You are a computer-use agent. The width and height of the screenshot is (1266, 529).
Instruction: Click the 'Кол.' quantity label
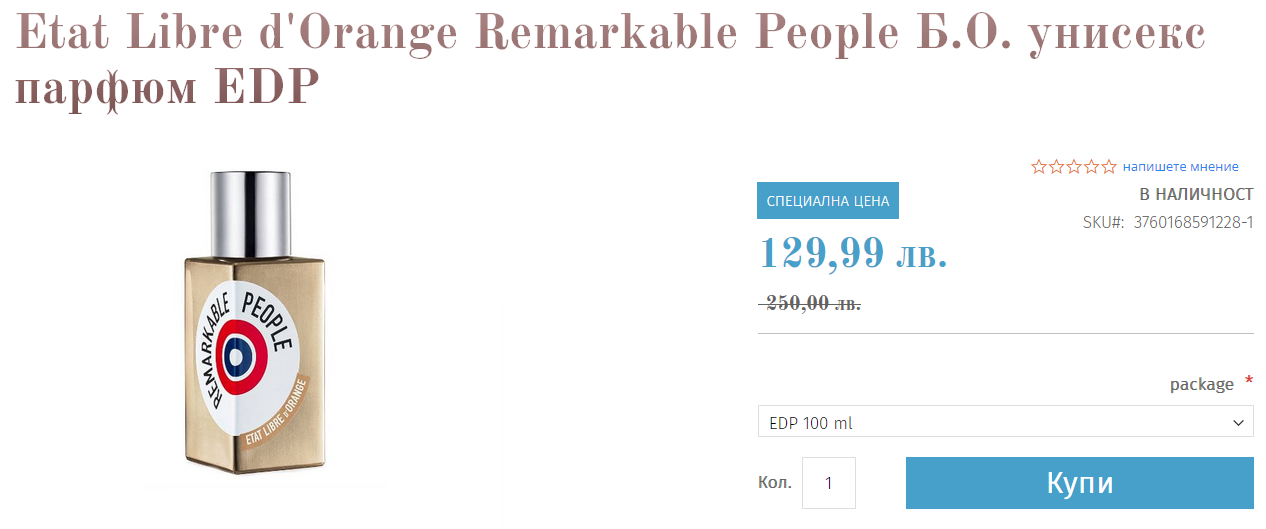tap(775, 483)
